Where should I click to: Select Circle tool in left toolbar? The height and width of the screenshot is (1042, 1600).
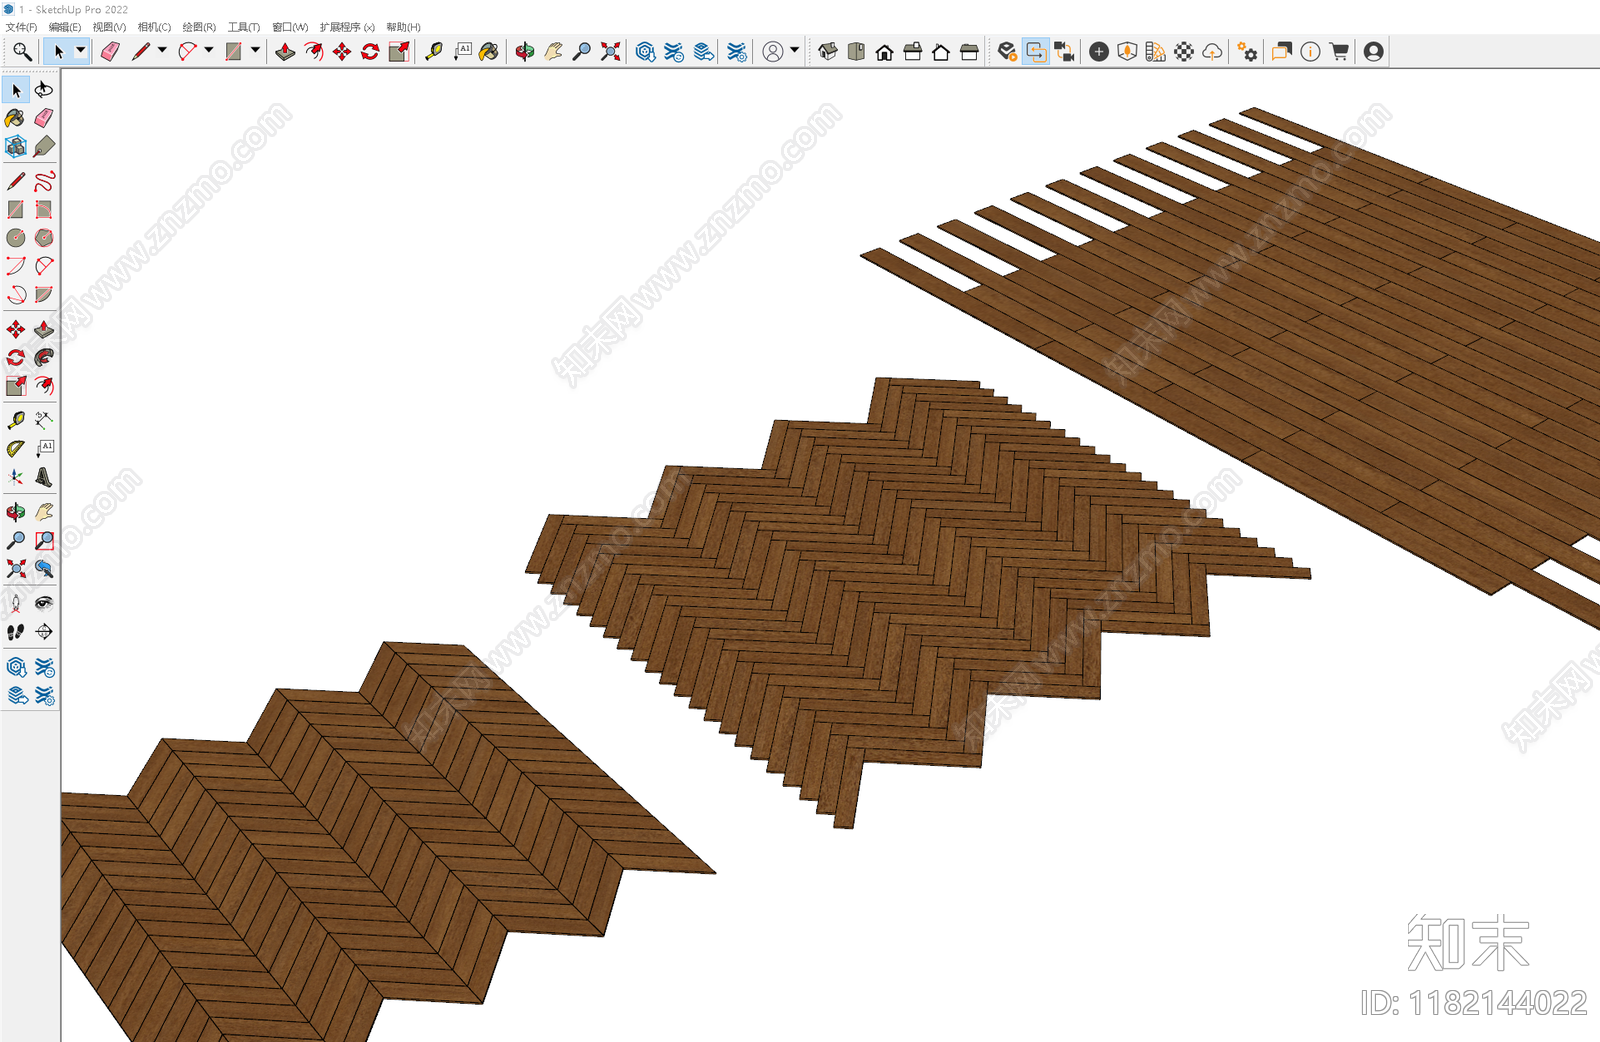coord(16,238)
